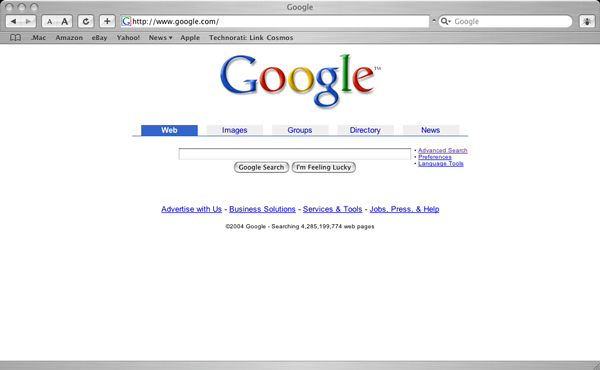This screenshot has height=370, width=600.
Task: Click the Google Search button
Action: (x=261, y=167)
